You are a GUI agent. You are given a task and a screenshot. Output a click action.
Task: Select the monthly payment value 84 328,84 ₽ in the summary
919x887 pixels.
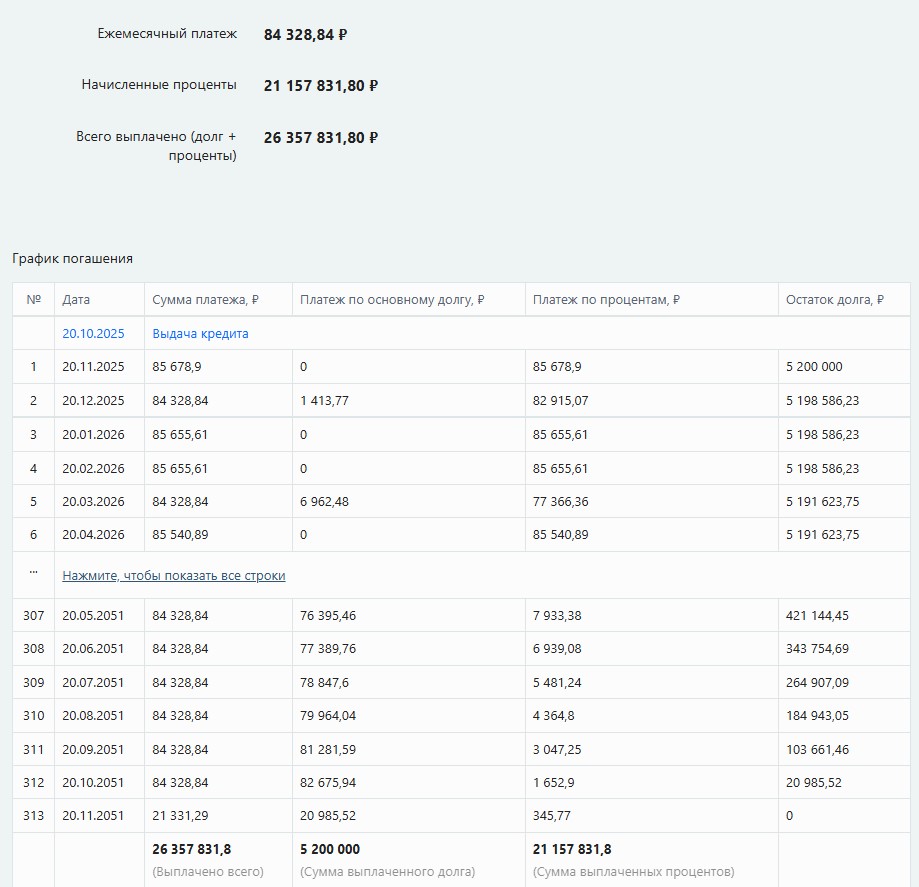[x=305, y=35]
